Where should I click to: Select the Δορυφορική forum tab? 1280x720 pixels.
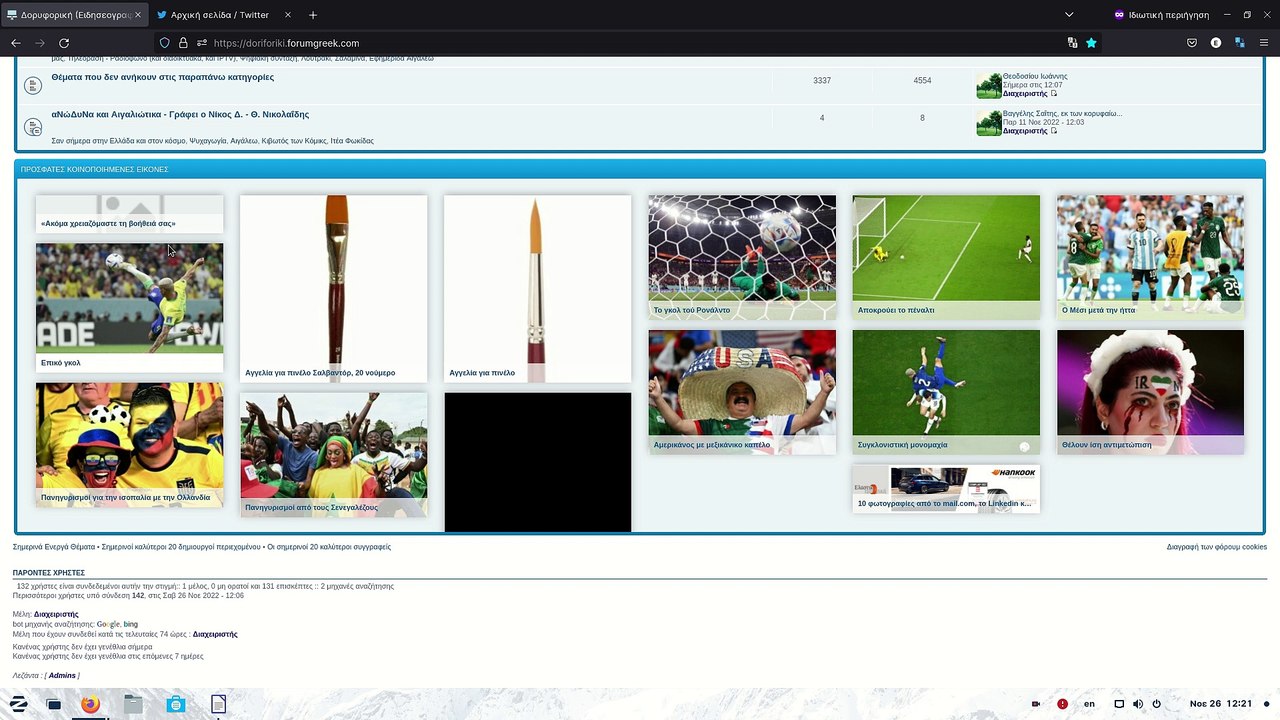coord(74,15)
